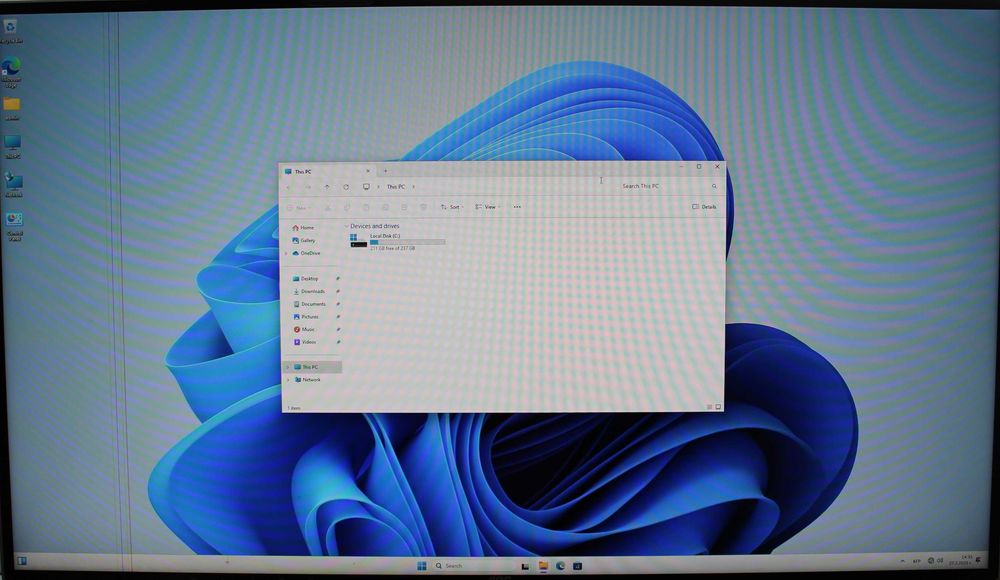Open Pictures folder in sidebar
Image resolution: width=1000 pixels, height=580 pixels.
pyautogui.click(x=305, y=317)
